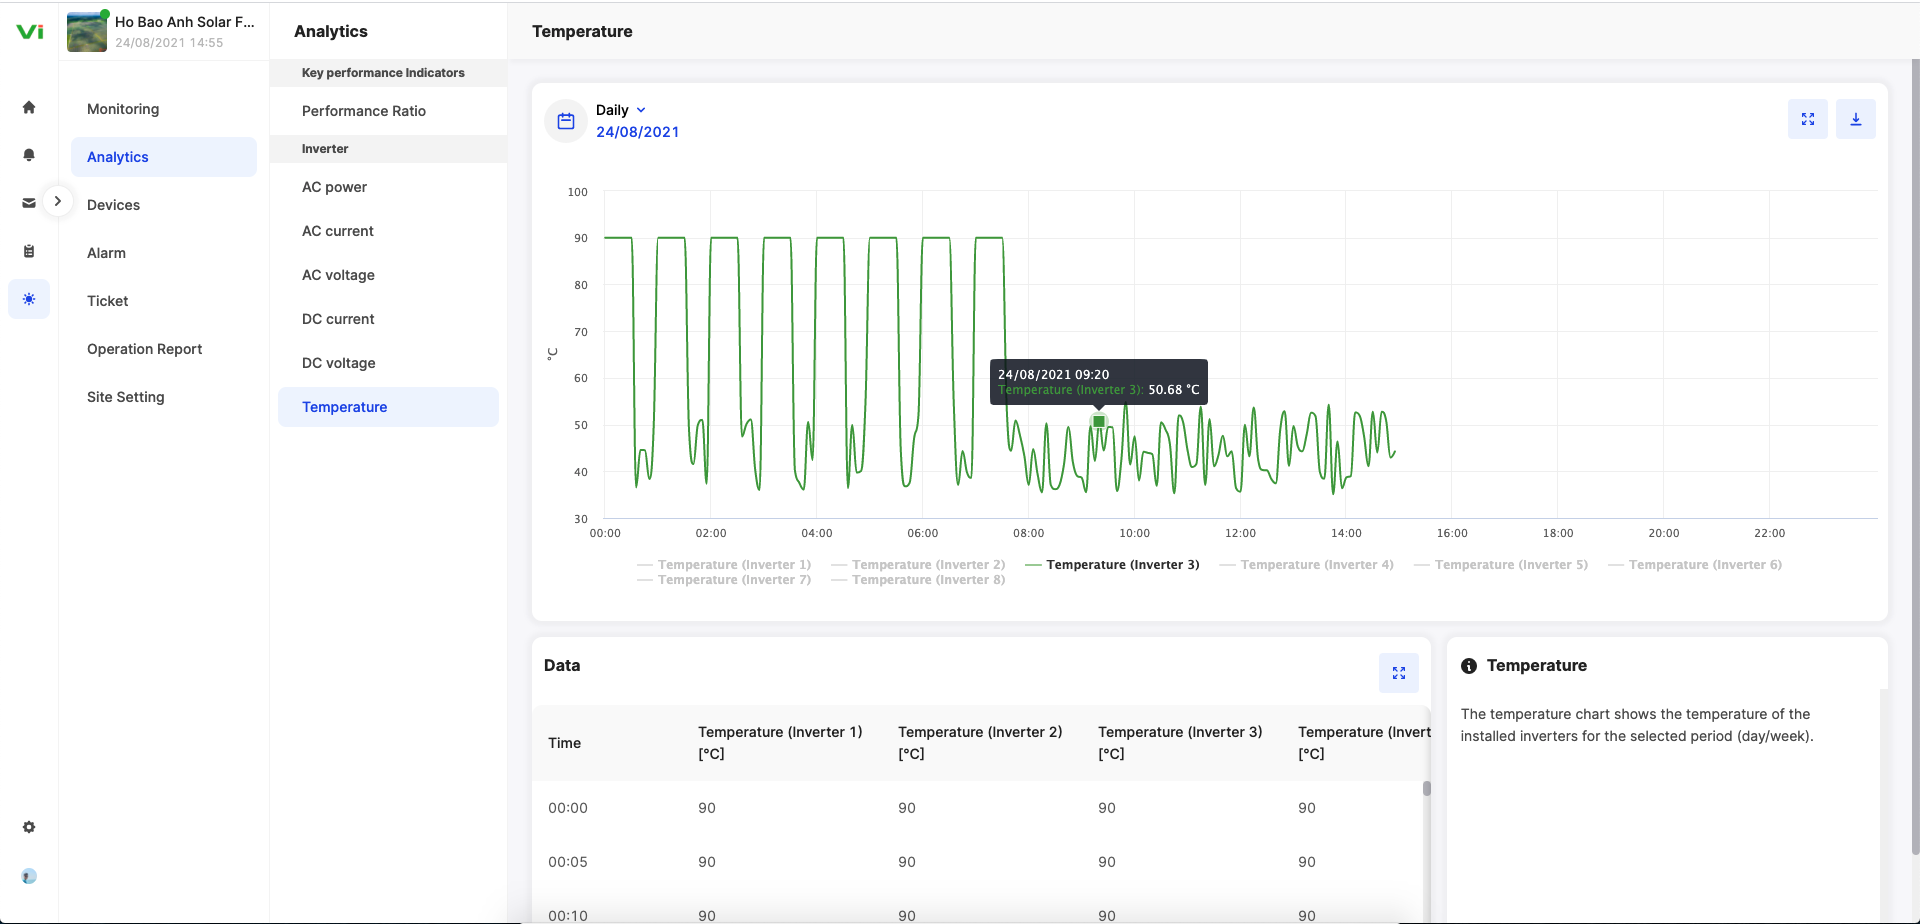The image size is (1920, 924).
Task: Open Performance Ratio analytics
Action: click(364, 111)
